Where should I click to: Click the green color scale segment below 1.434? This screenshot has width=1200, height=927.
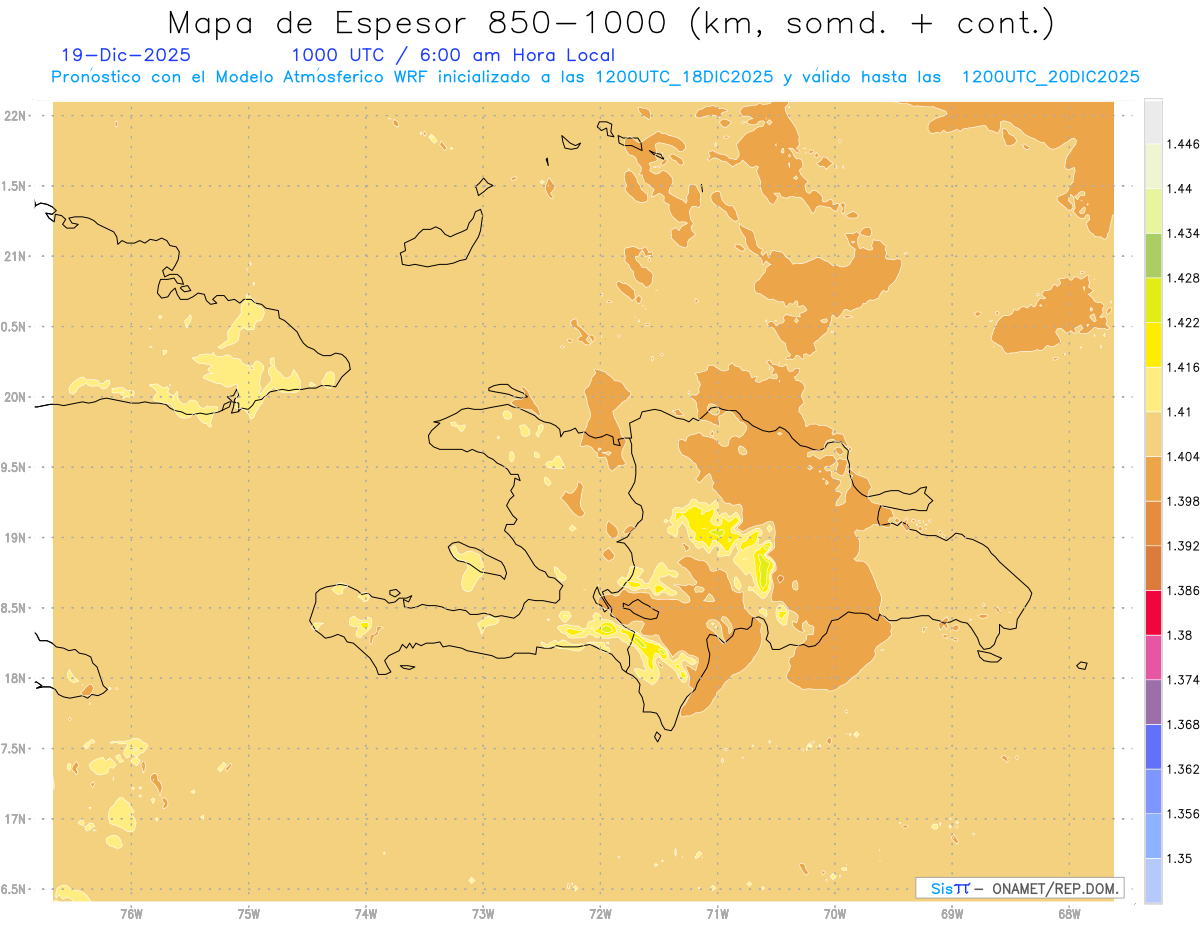[x=1153, y=255]
